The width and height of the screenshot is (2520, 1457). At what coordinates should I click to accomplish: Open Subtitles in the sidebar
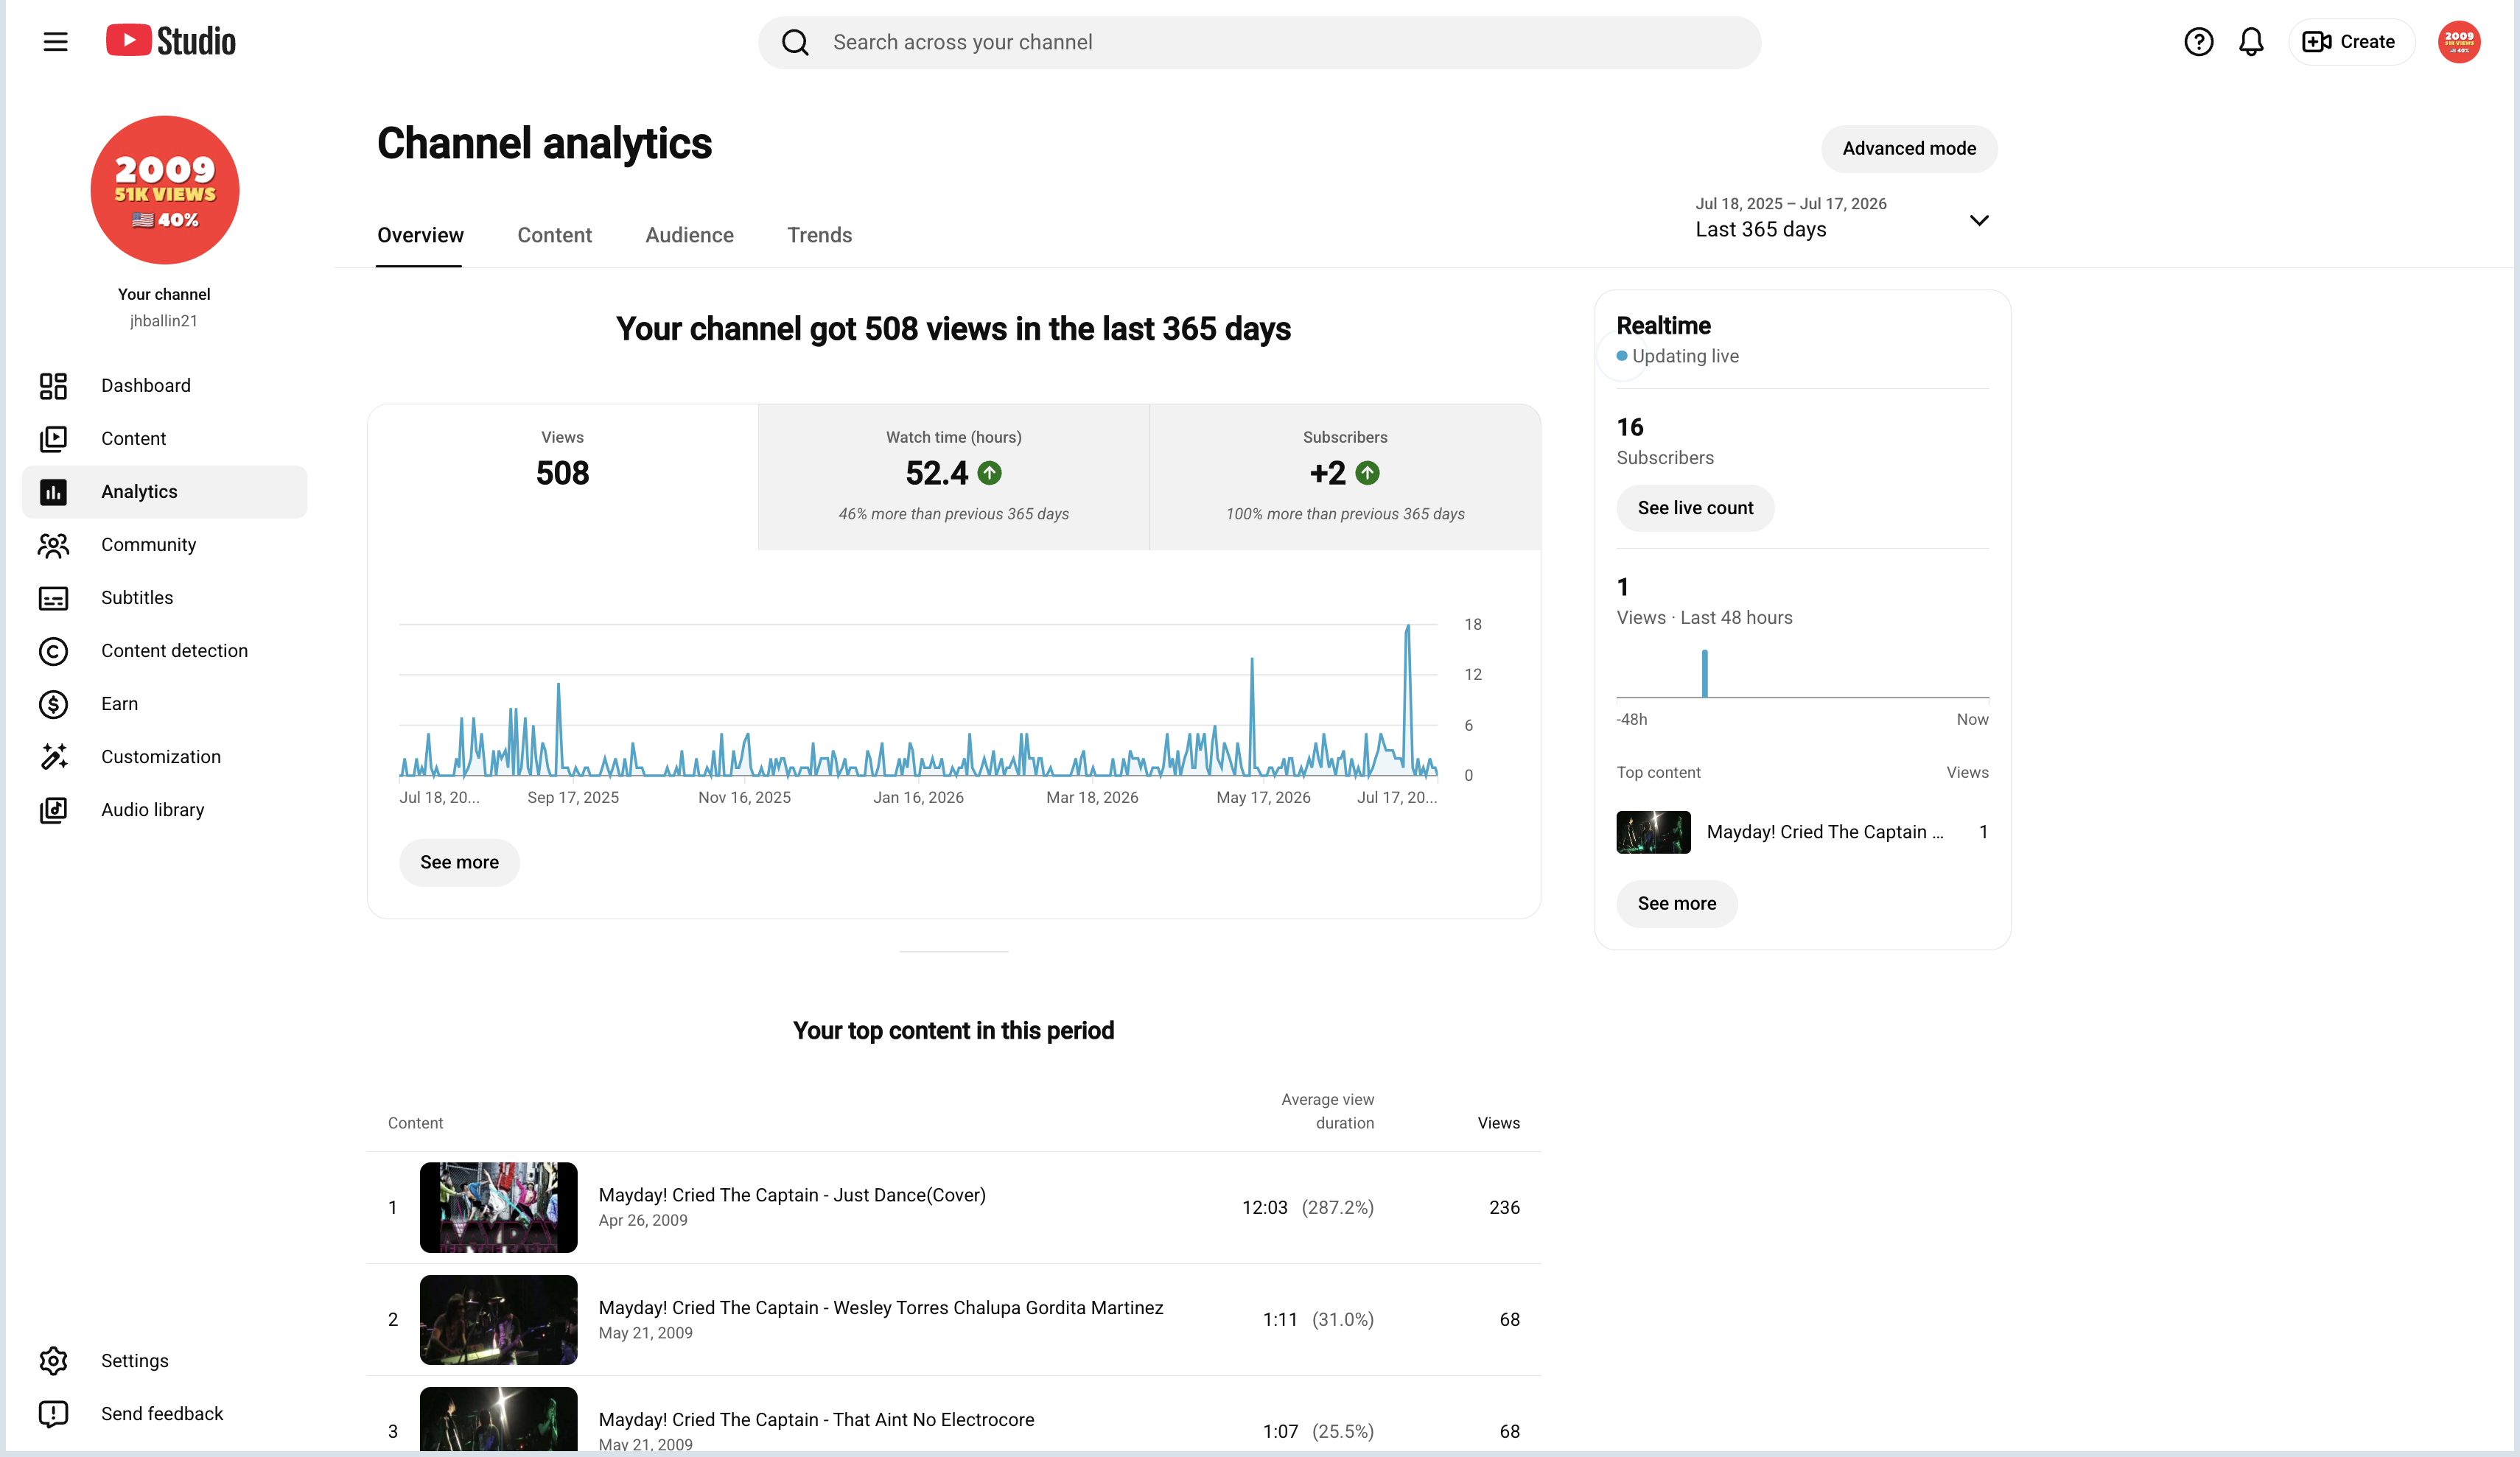[x=165, y=598]
